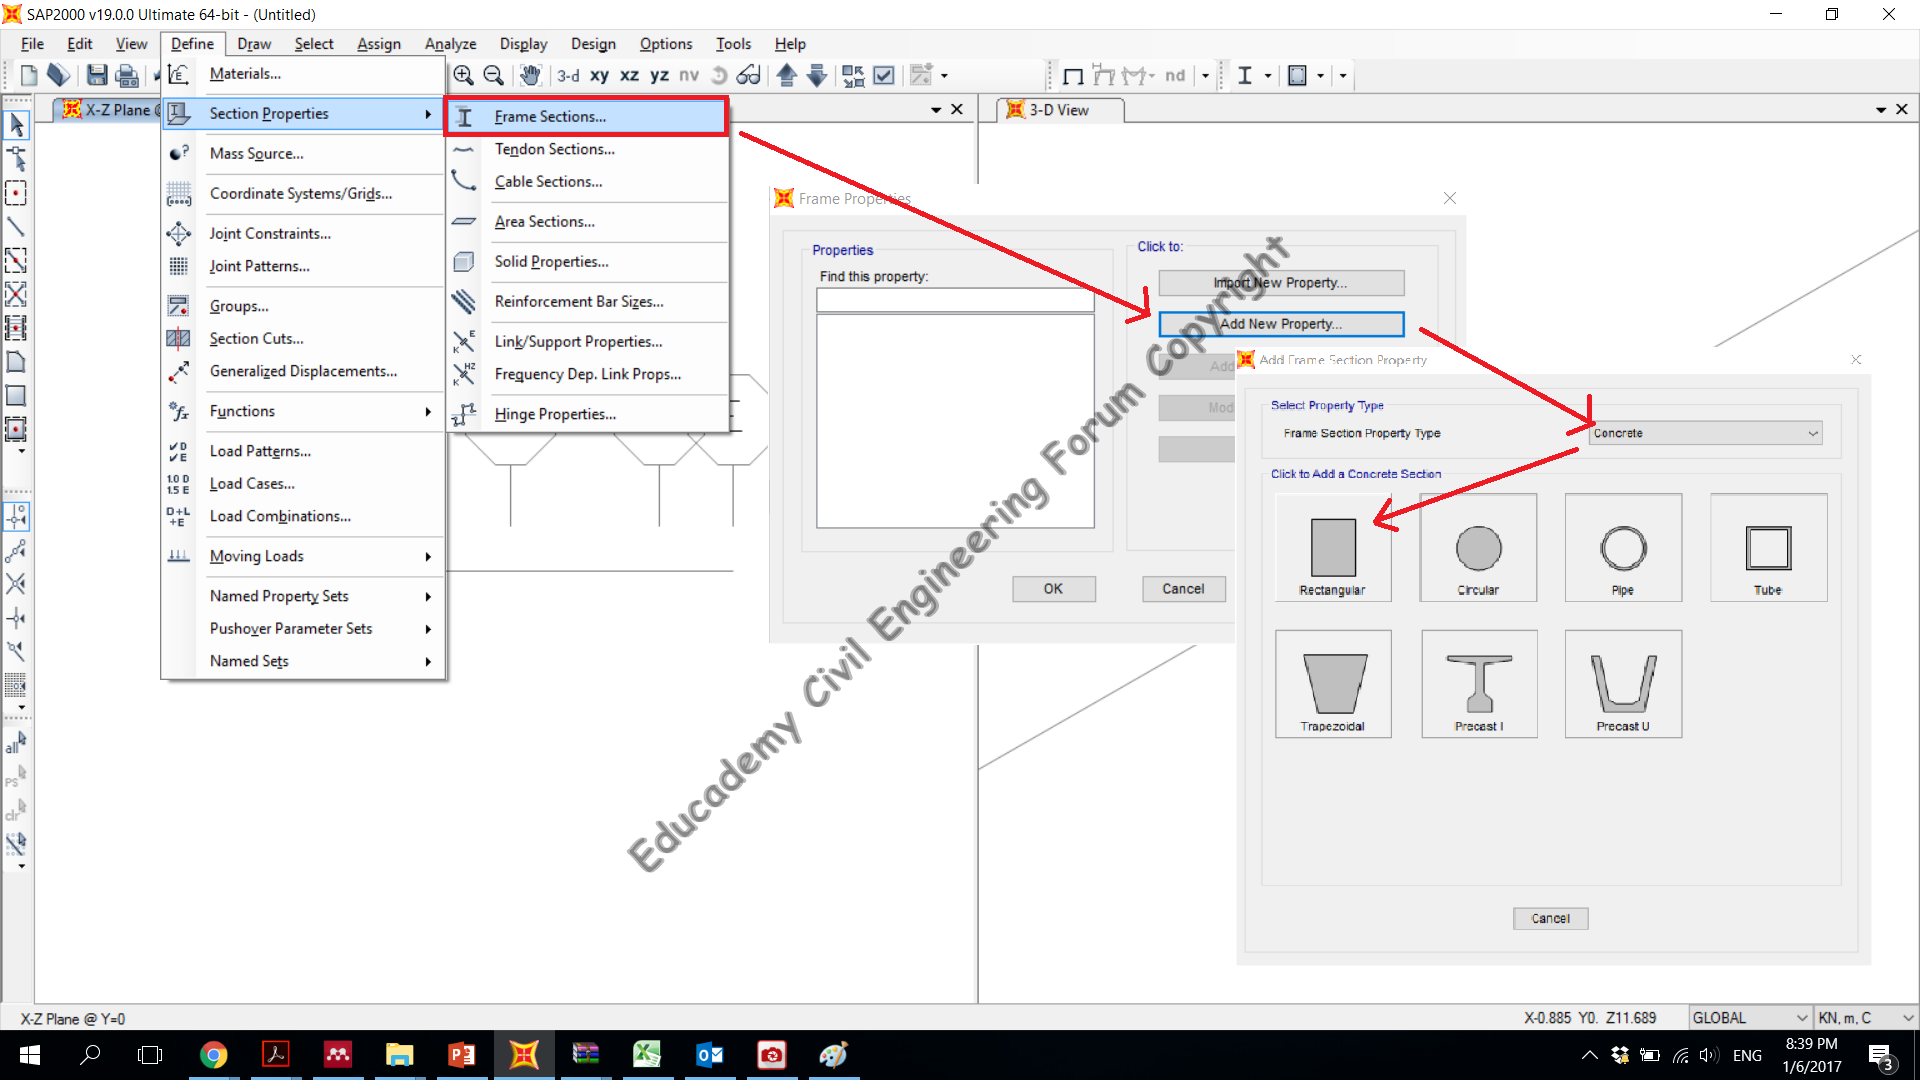Viewport: 1920px width, 1080px height.
Task: Click the Print toolbar icon
Action: coord(127,75)
